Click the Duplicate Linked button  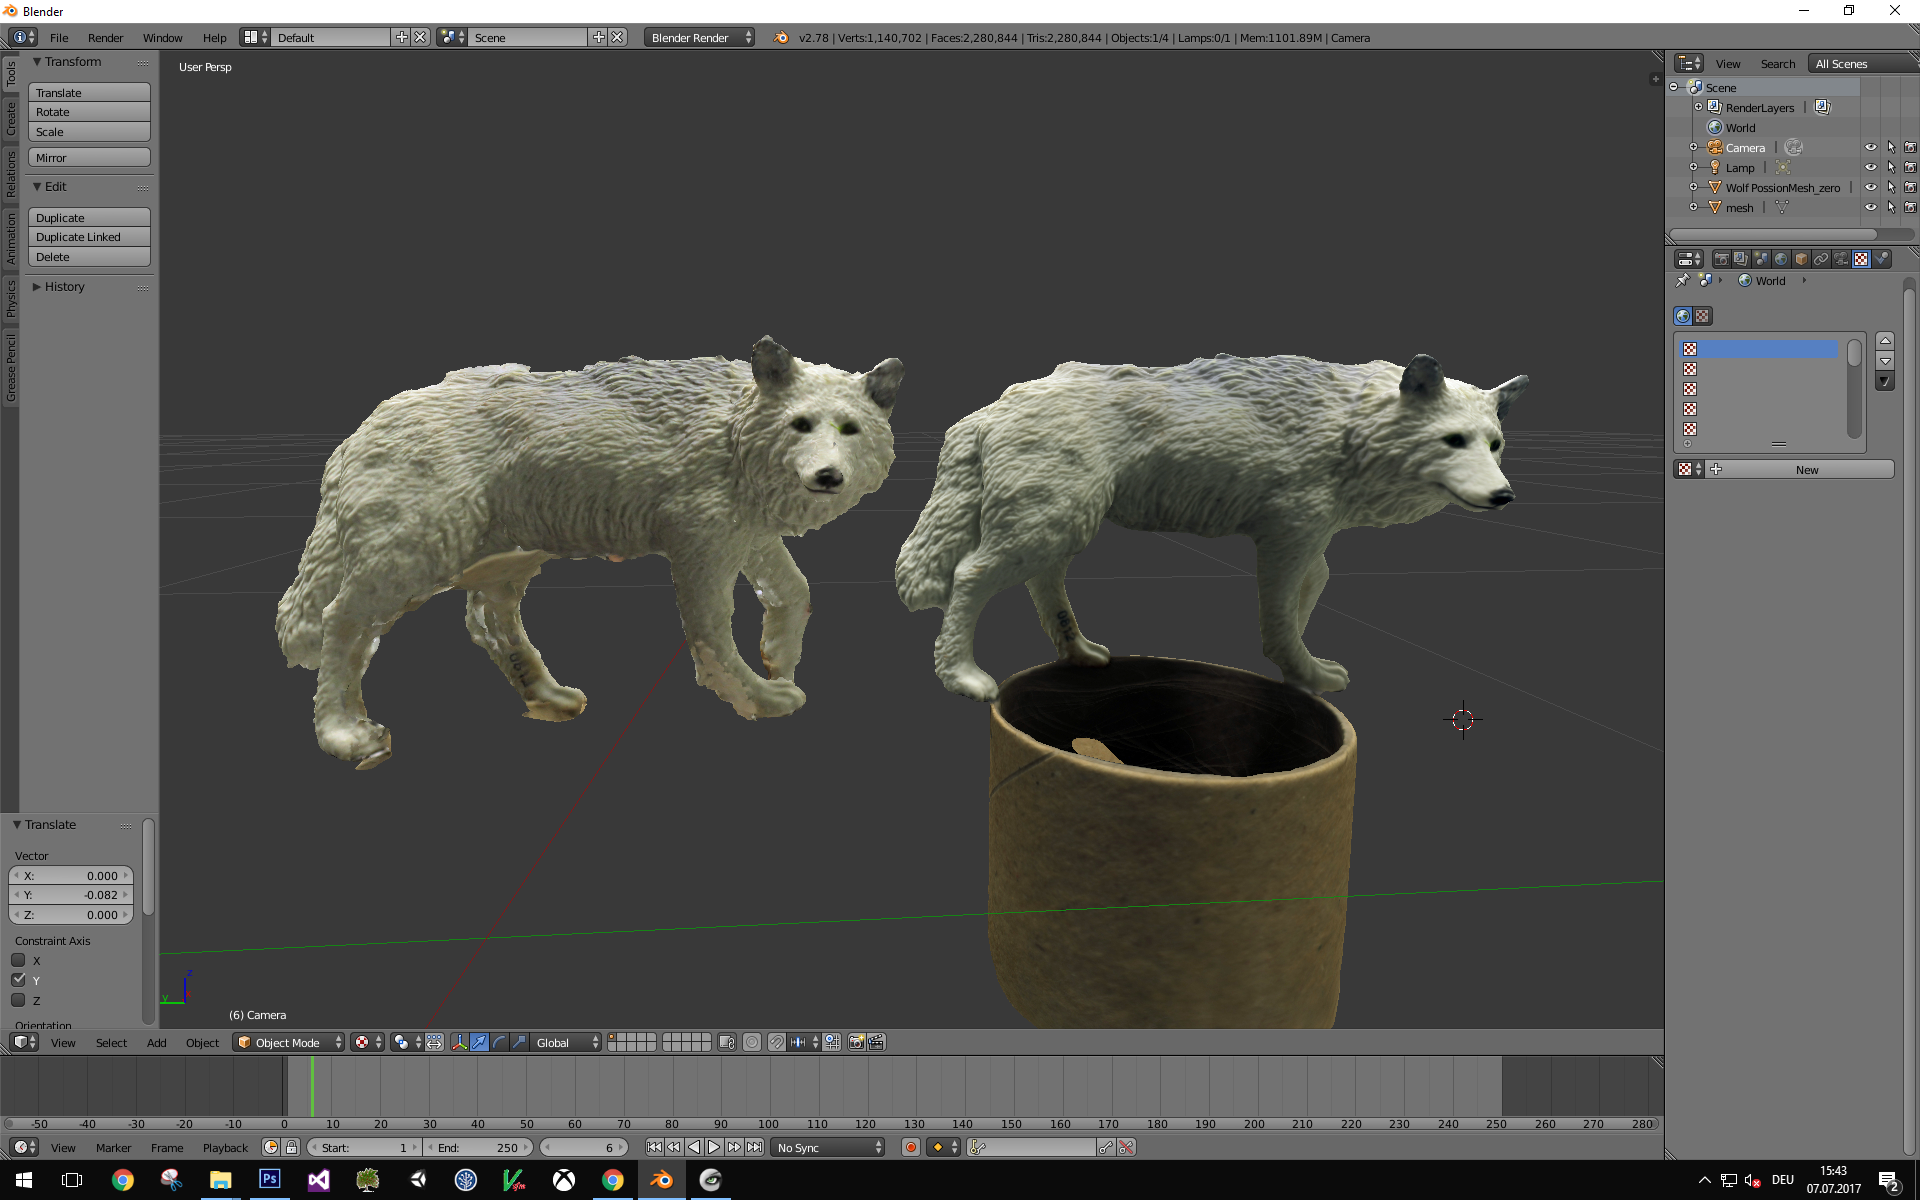pos(89,237)
